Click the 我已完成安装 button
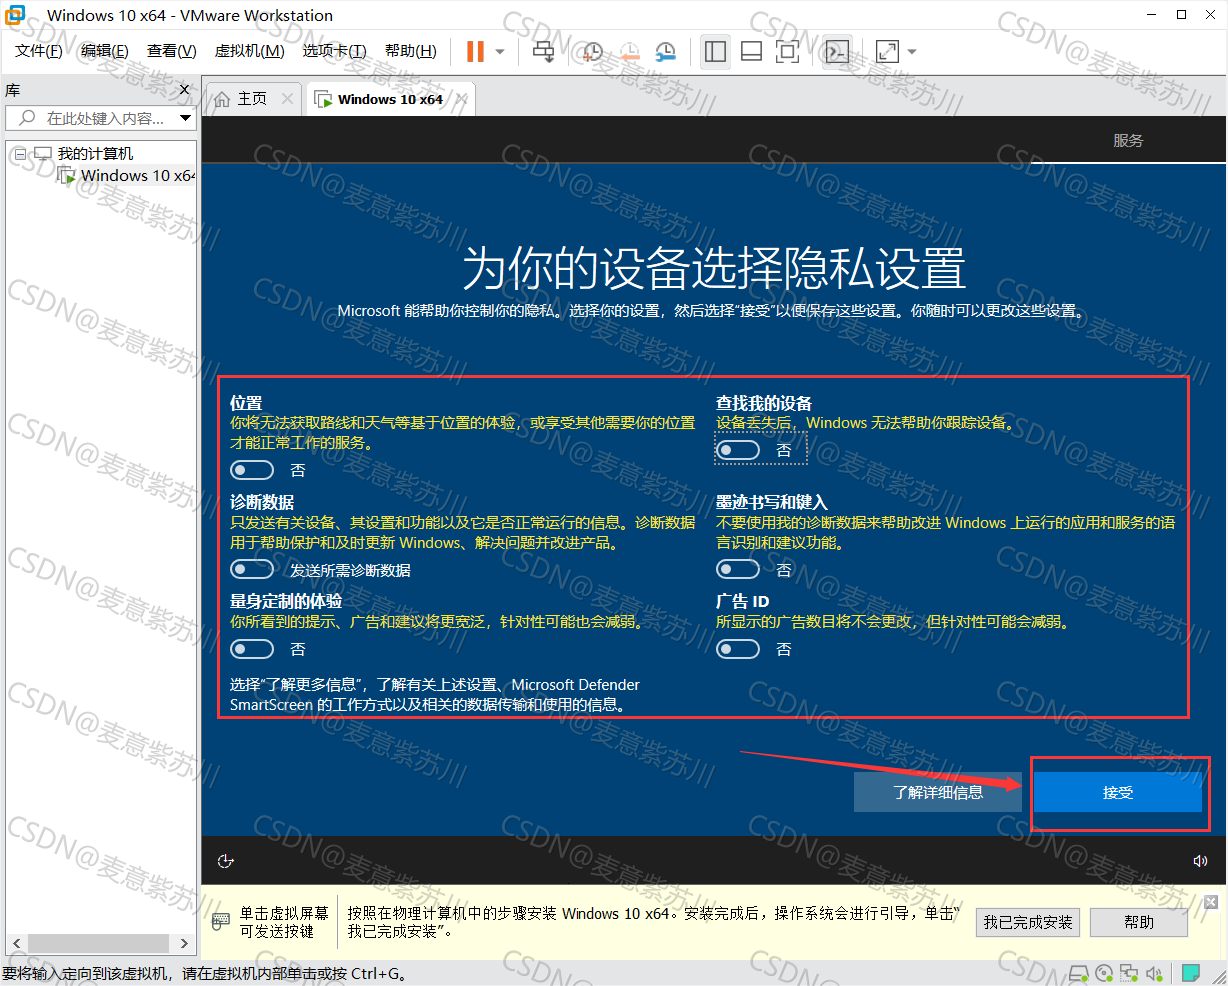 tap(1028, 922)
